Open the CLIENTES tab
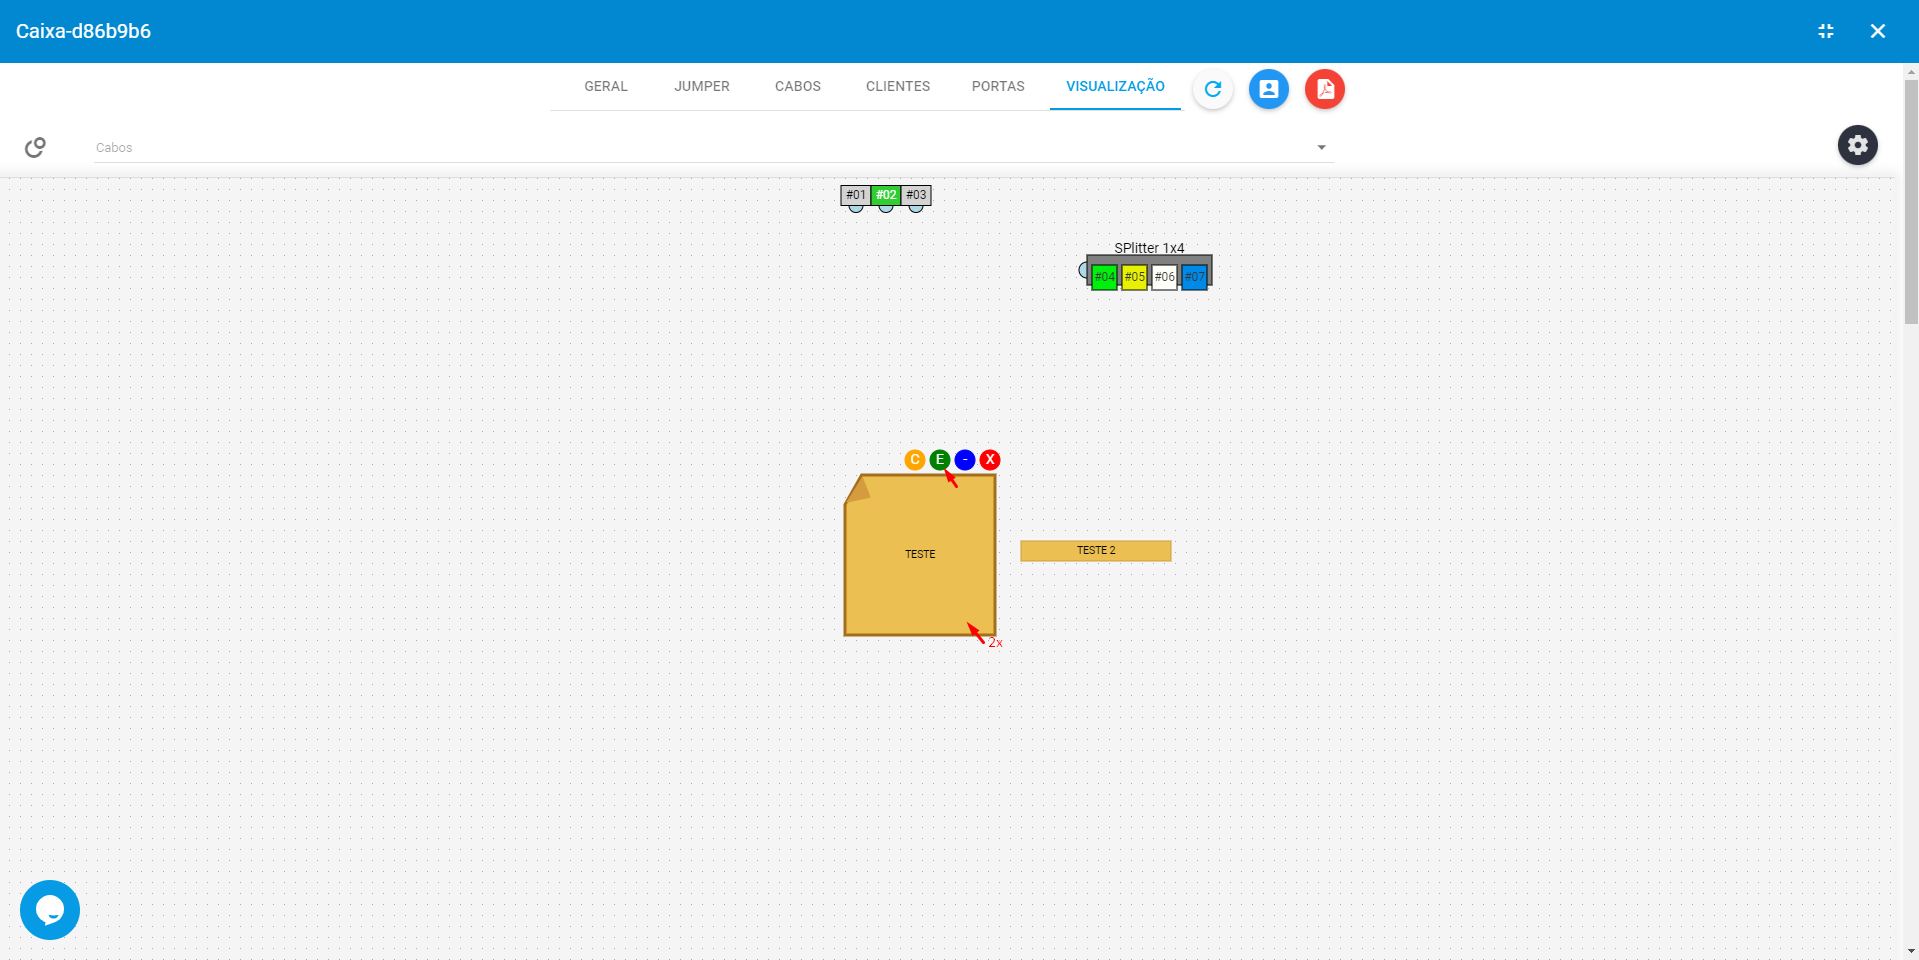The height and width of the screenshot is (960, 1919). (x=898, y=87)
